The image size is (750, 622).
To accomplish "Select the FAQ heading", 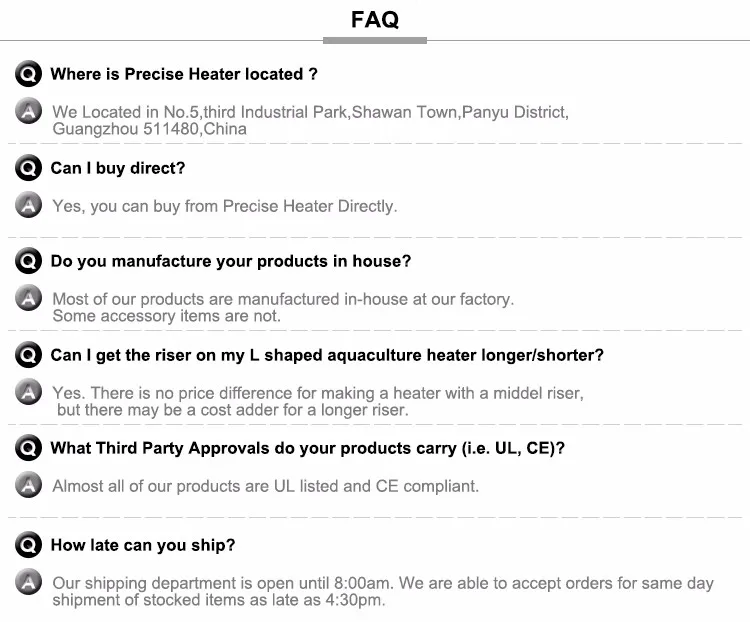I will point(375,20).
